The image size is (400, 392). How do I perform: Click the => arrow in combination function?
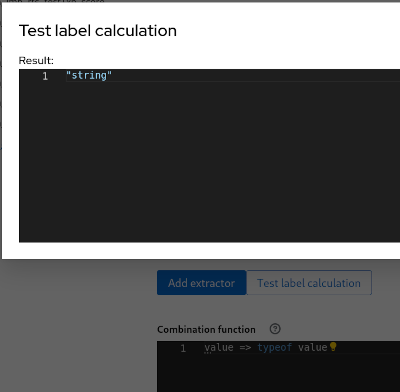[245, 347]
